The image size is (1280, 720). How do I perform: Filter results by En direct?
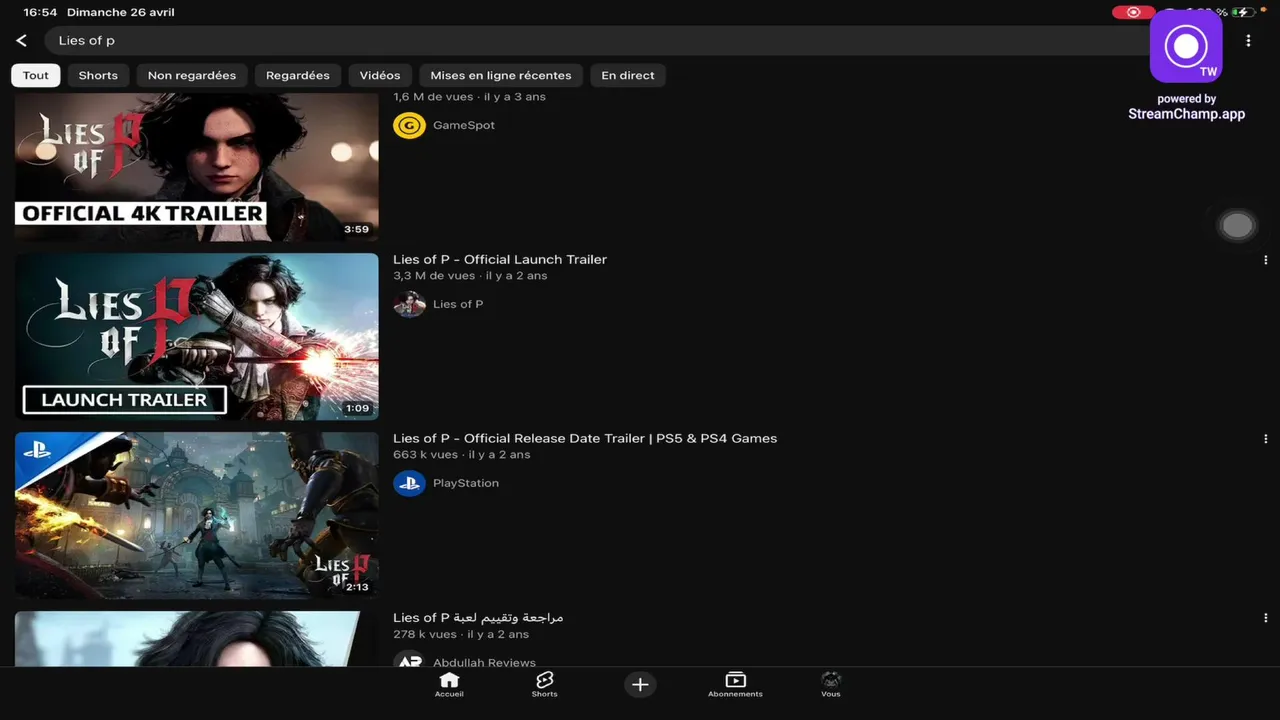[628, 75]
